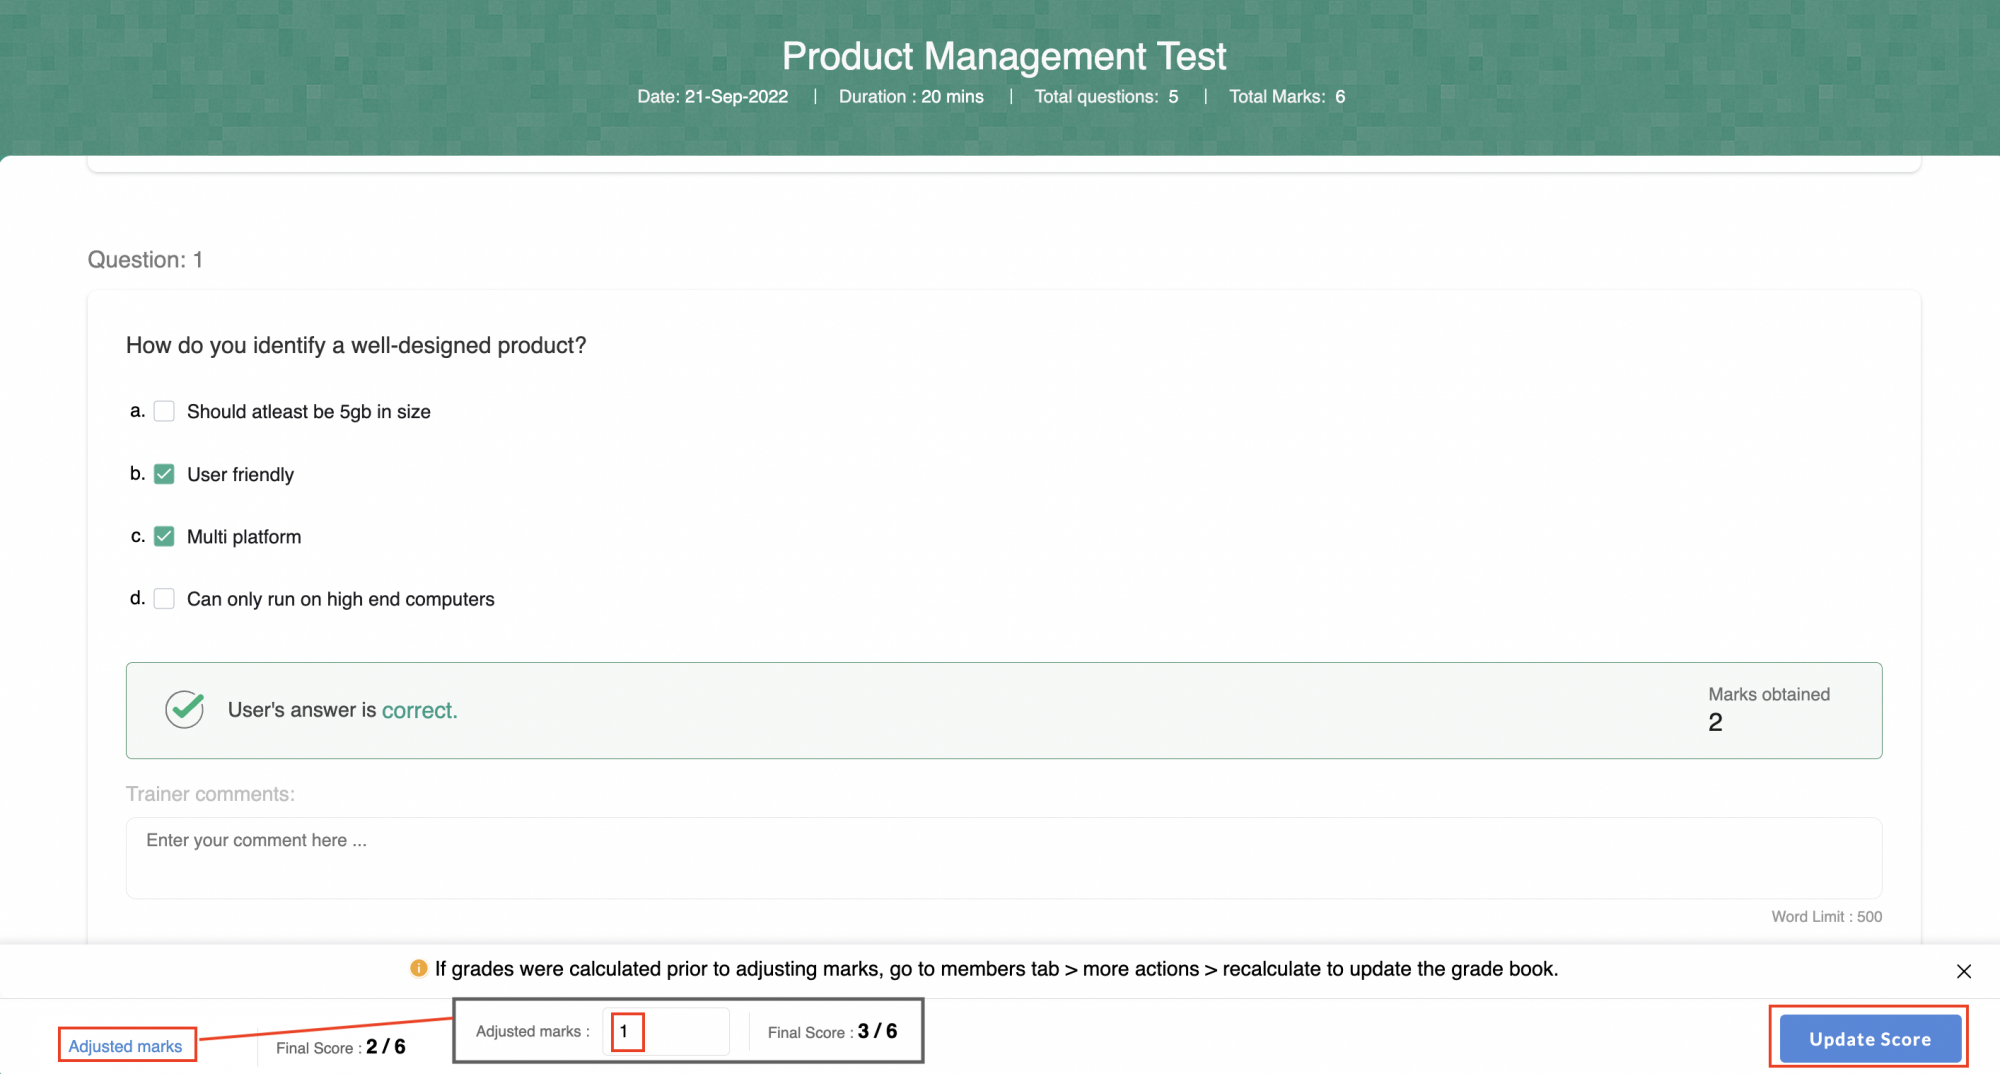This screenshot has width=2000, height=1074.
Task: Click the Product Management Test title
Action: coord(1003,56)
